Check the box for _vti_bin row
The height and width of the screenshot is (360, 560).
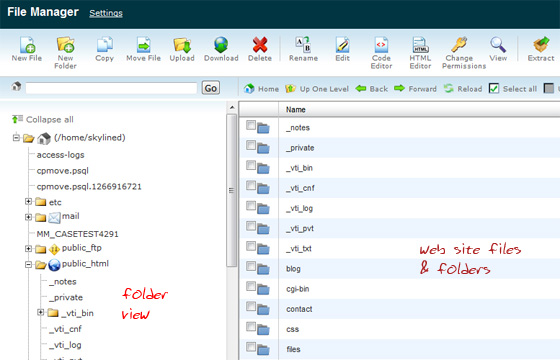coord(251,165)
